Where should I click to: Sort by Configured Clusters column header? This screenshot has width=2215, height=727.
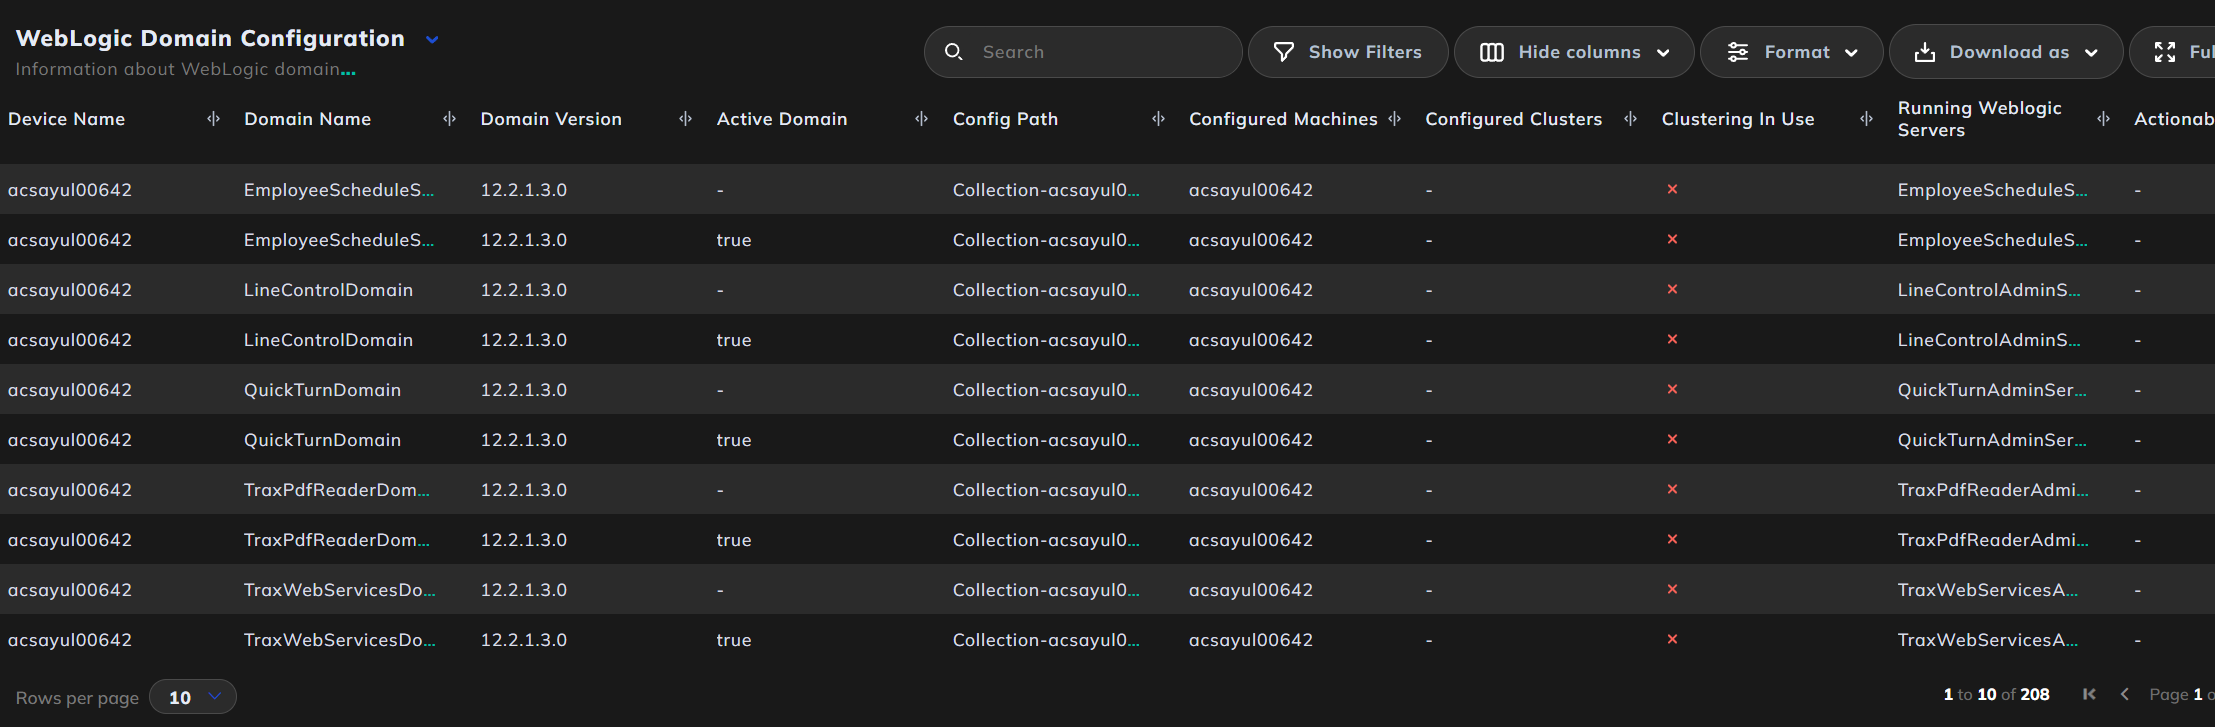[1513, 119]
